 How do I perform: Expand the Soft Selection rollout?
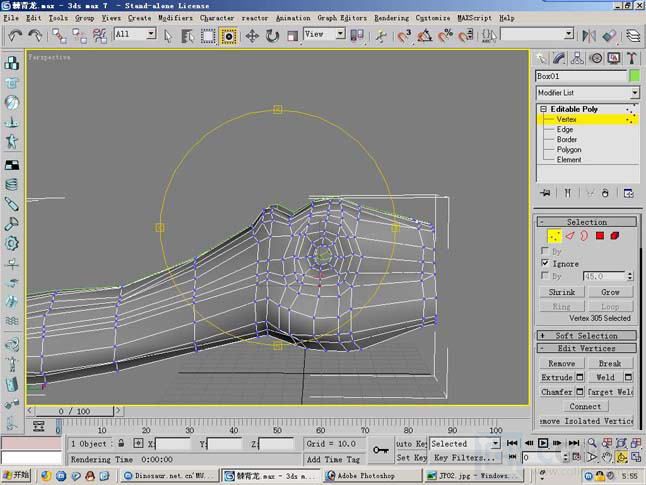pos(587,335)
